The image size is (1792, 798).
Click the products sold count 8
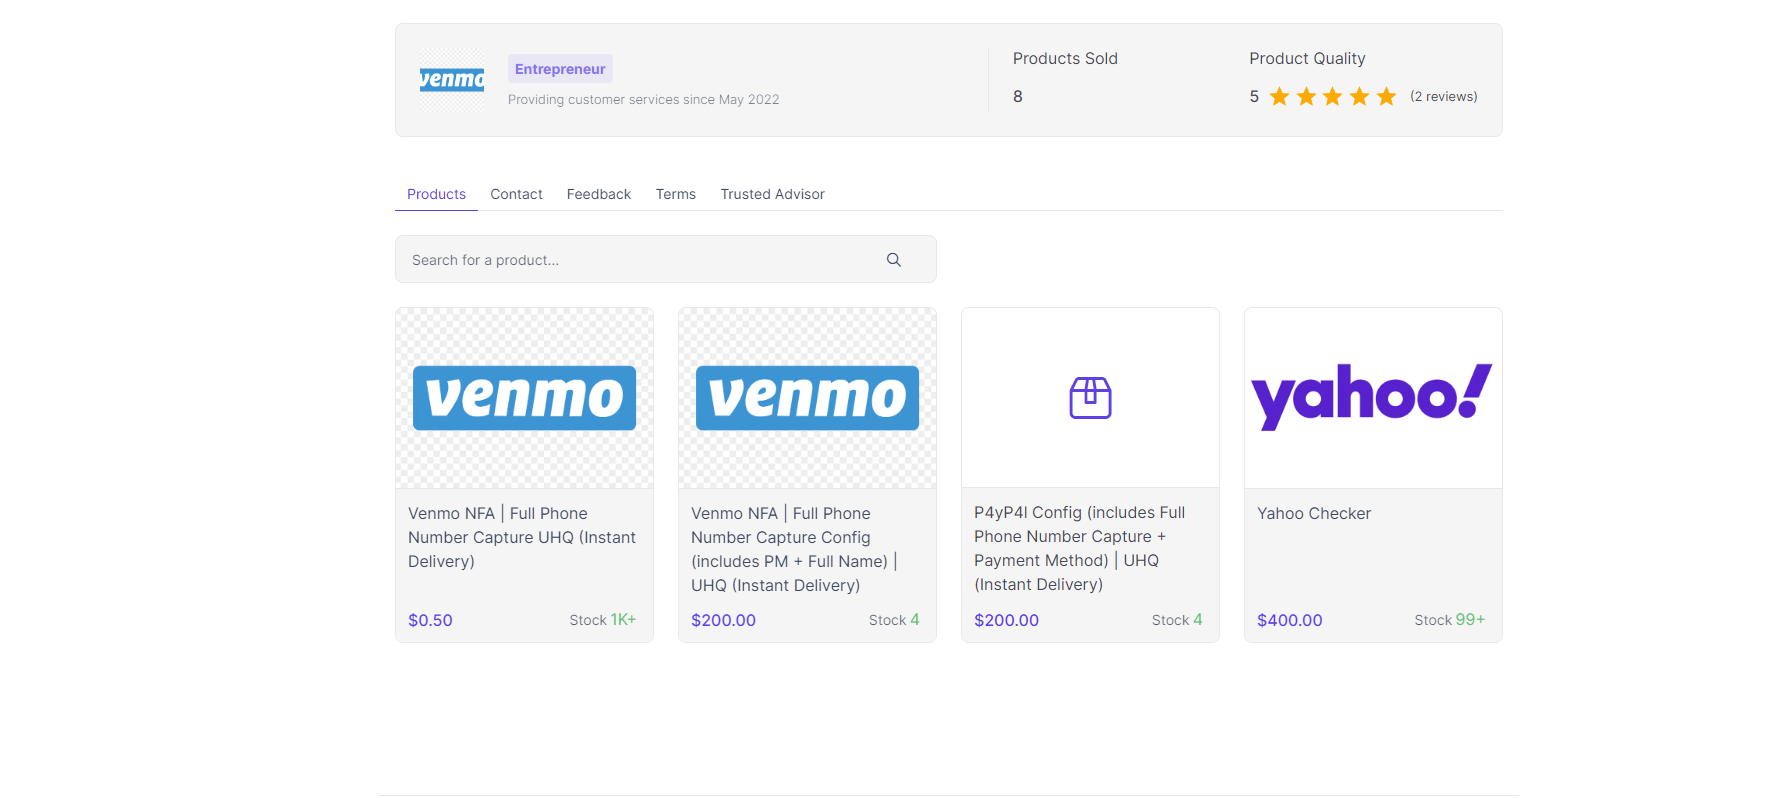tap(1018, 97)
